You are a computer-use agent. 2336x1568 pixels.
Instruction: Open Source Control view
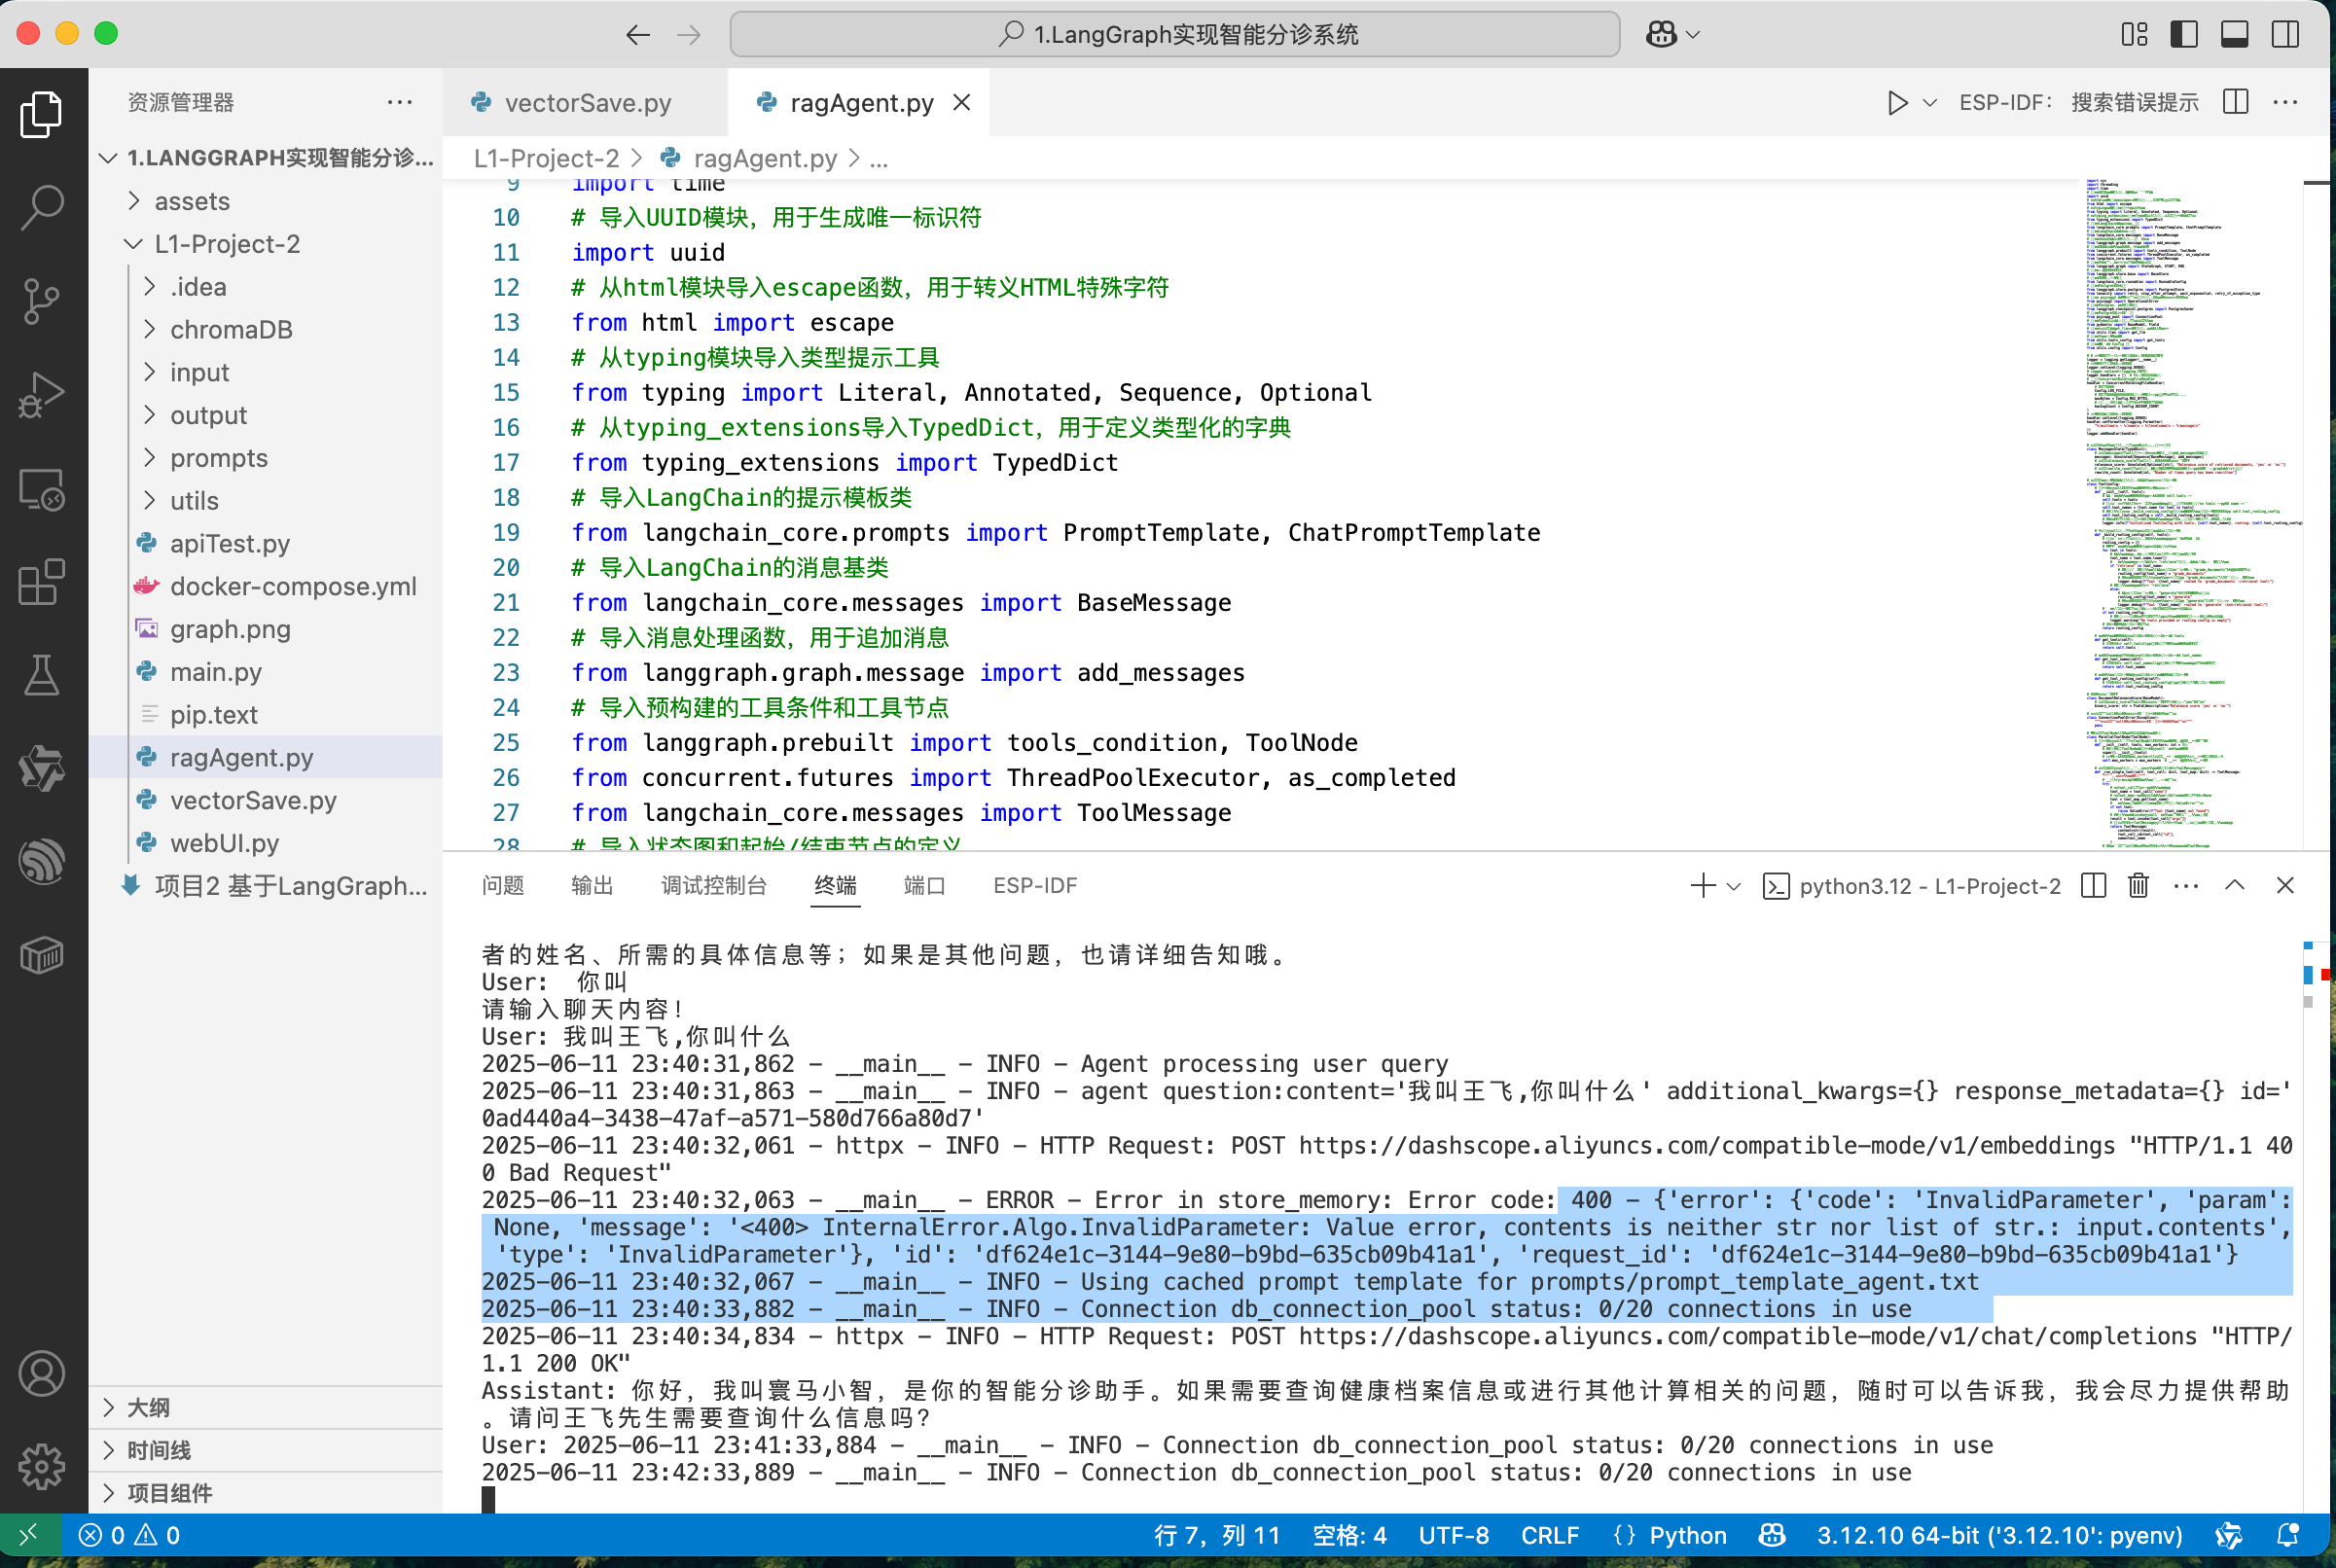42,300
